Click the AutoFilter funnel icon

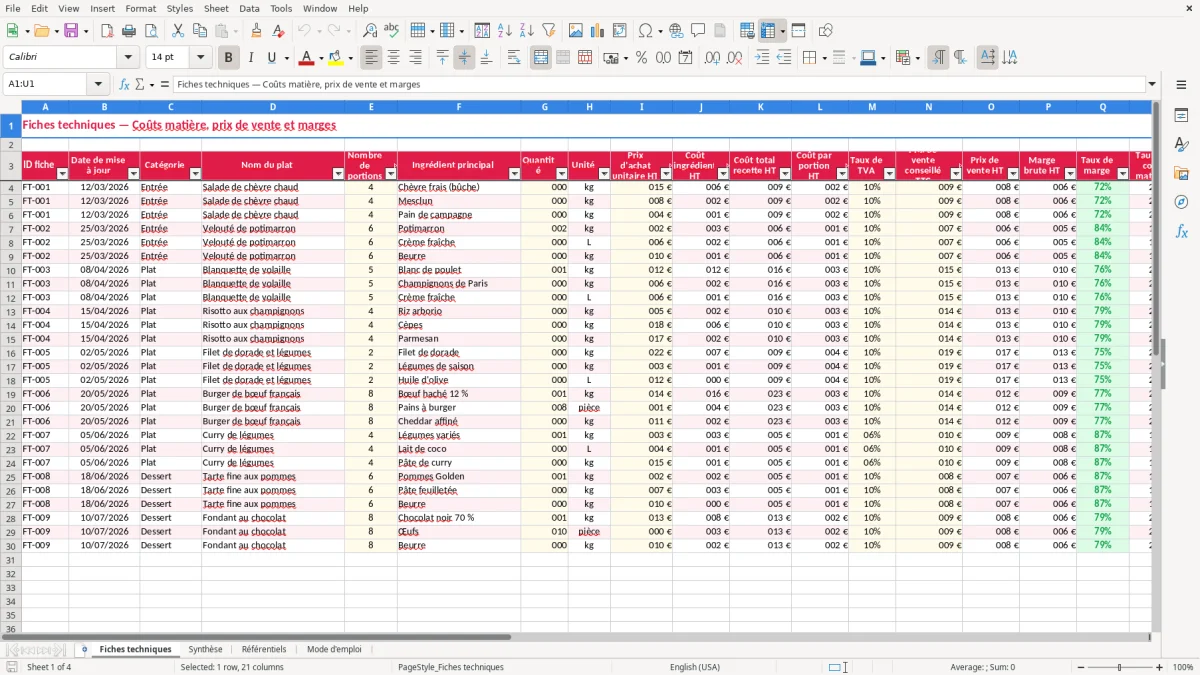tap(549, 31)
